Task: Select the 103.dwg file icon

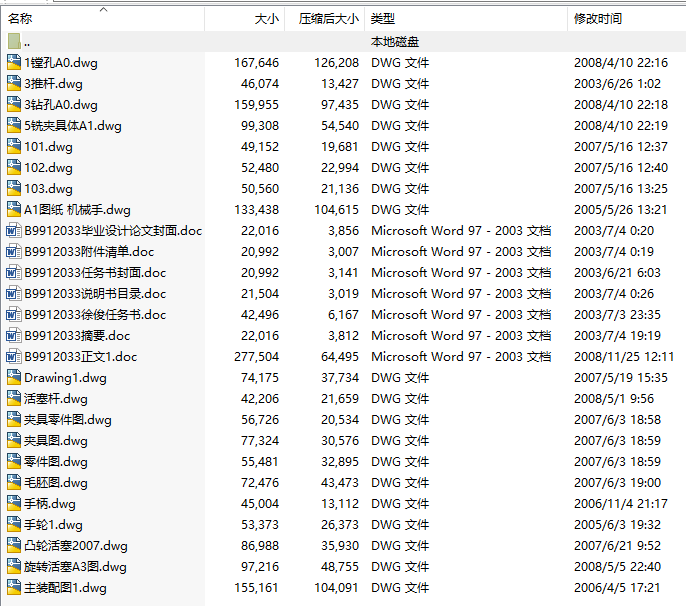Action: click(x=14, y=189)
